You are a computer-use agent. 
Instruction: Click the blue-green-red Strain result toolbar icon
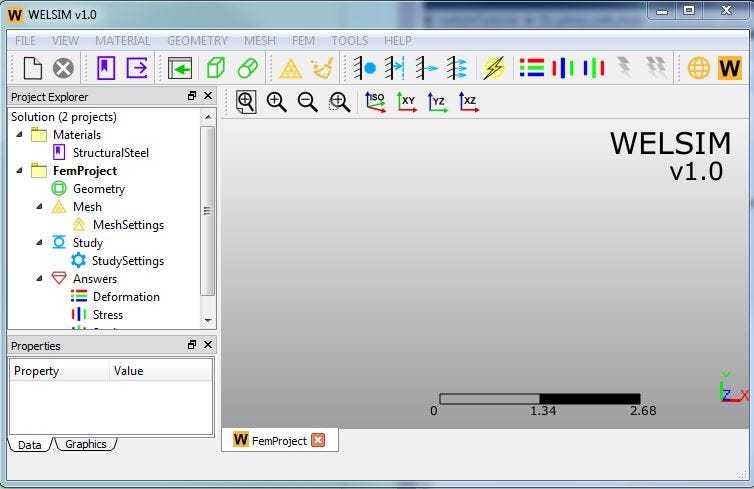594,68
